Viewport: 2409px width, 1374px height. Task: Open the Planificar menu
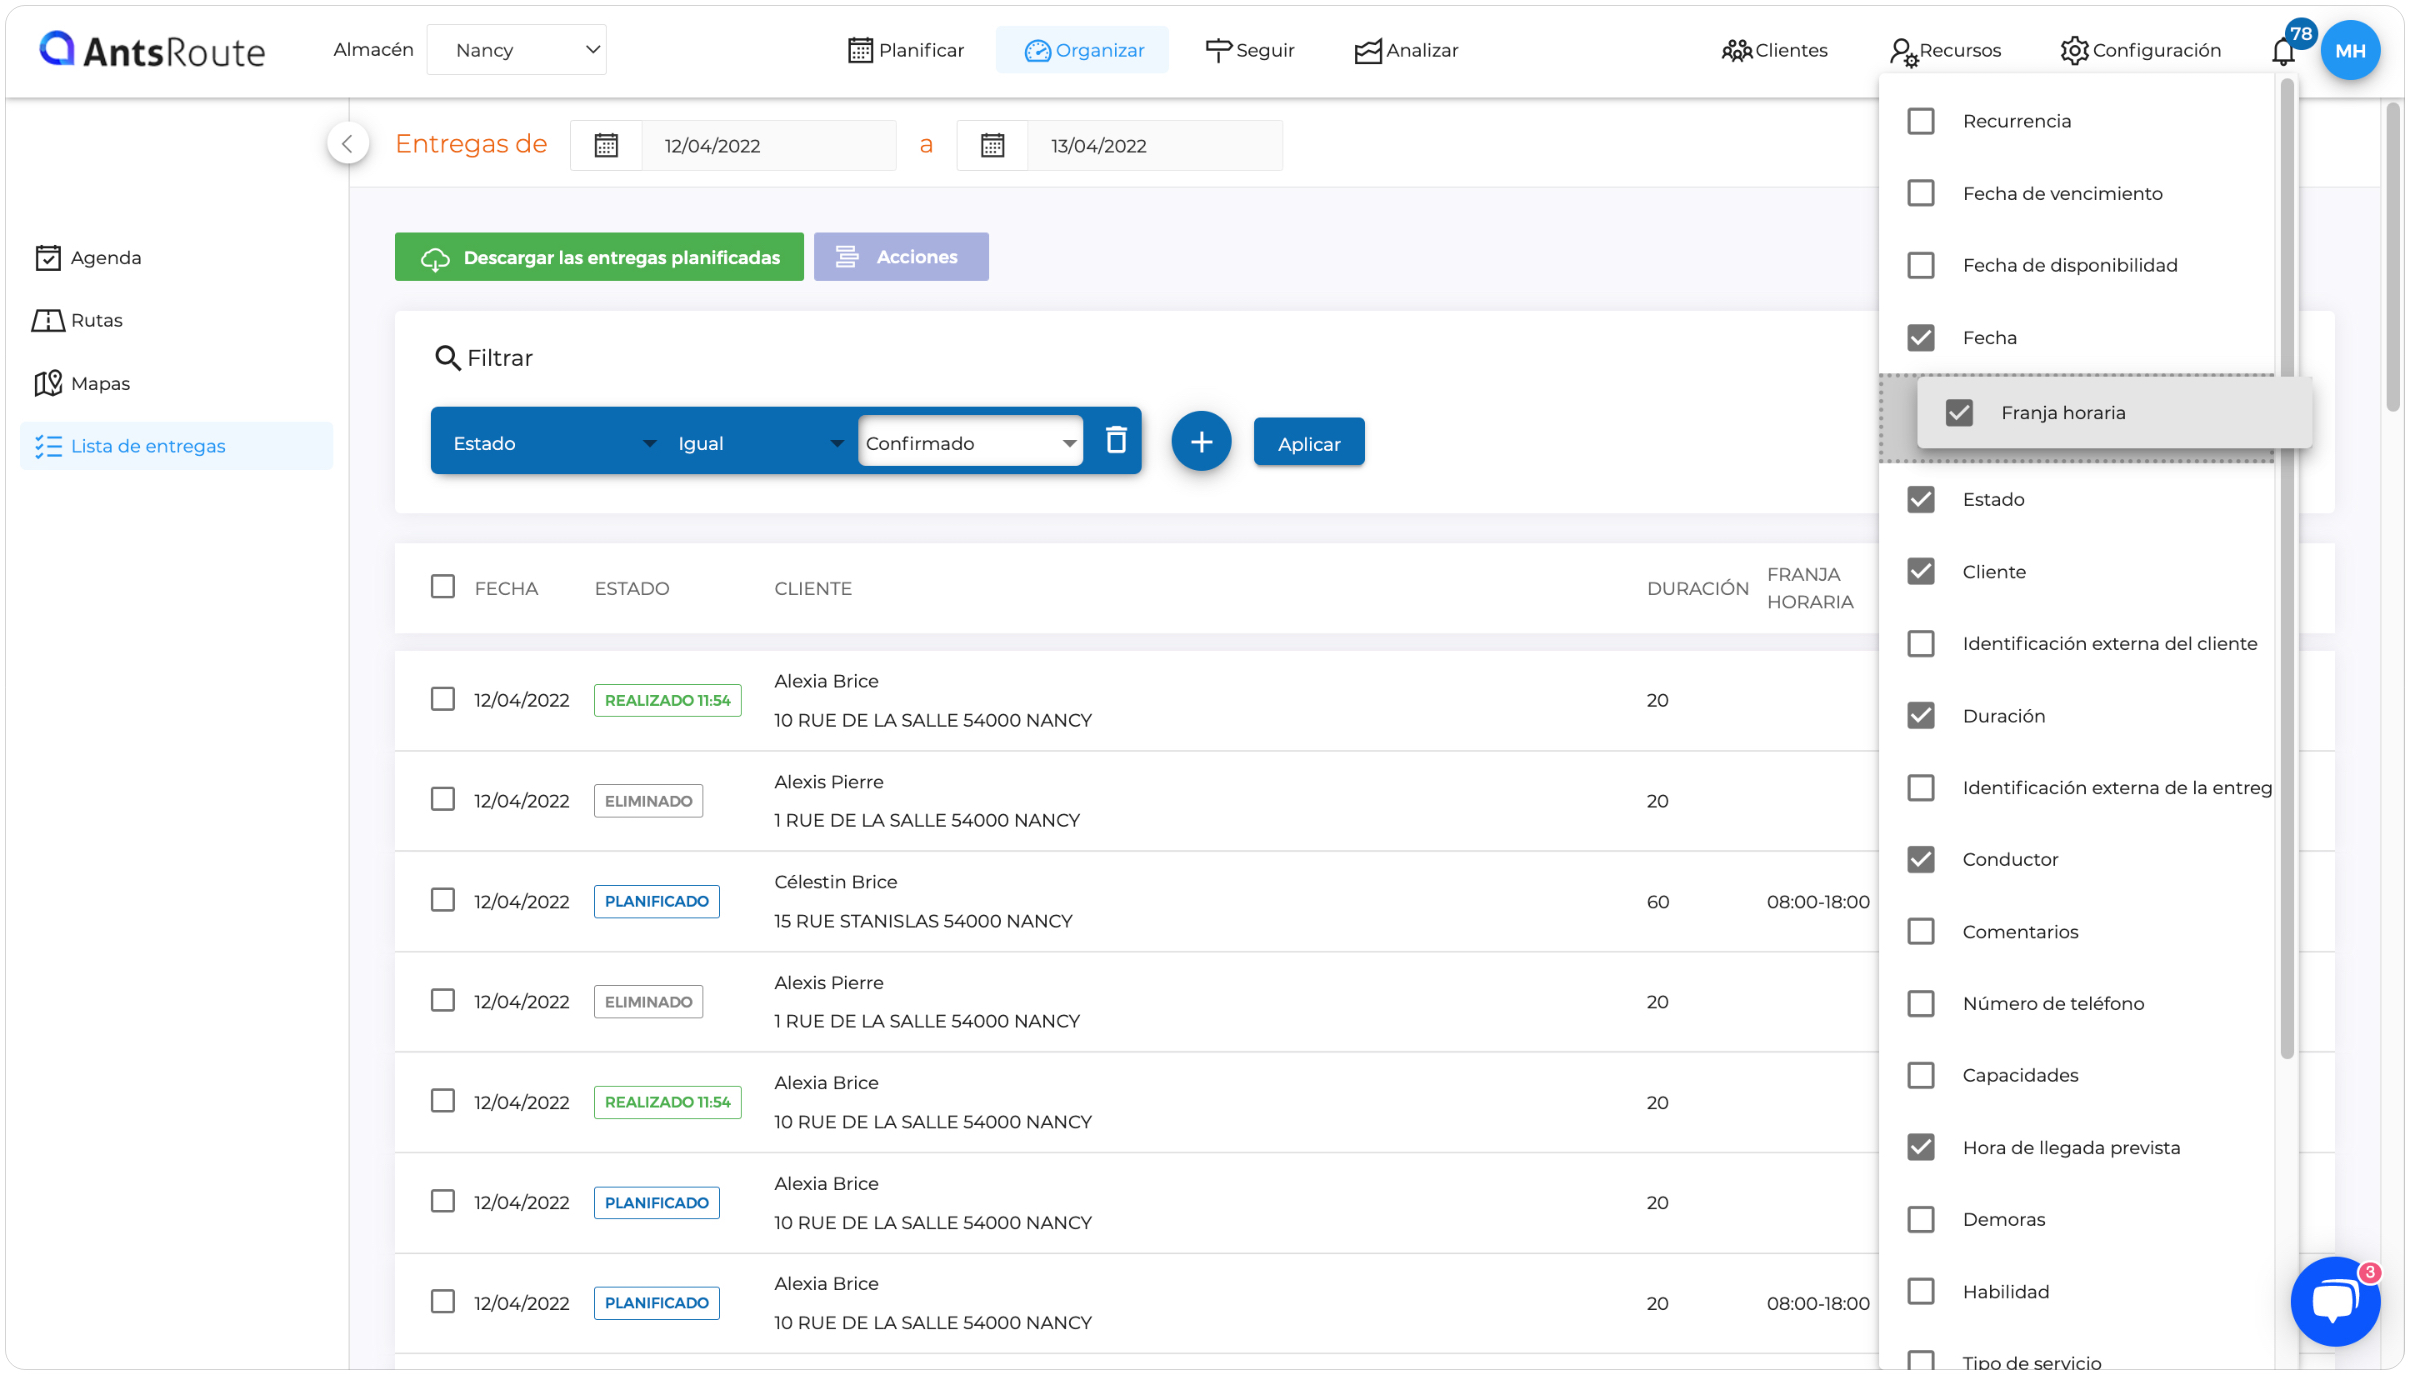tap(906, 50)
